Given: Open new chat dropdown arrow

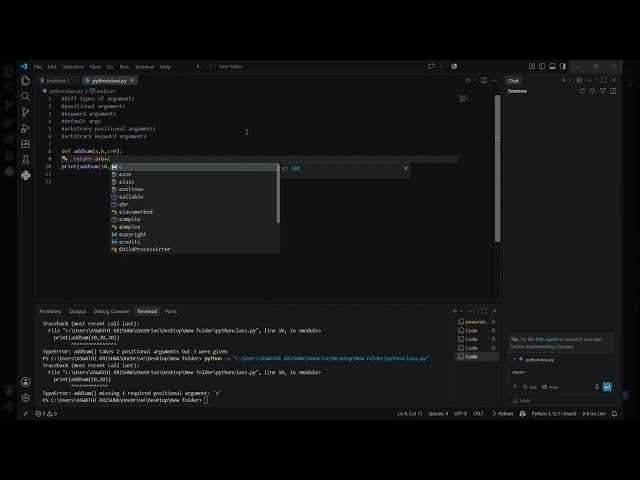Looking at the screenshot, I should 570,80.
